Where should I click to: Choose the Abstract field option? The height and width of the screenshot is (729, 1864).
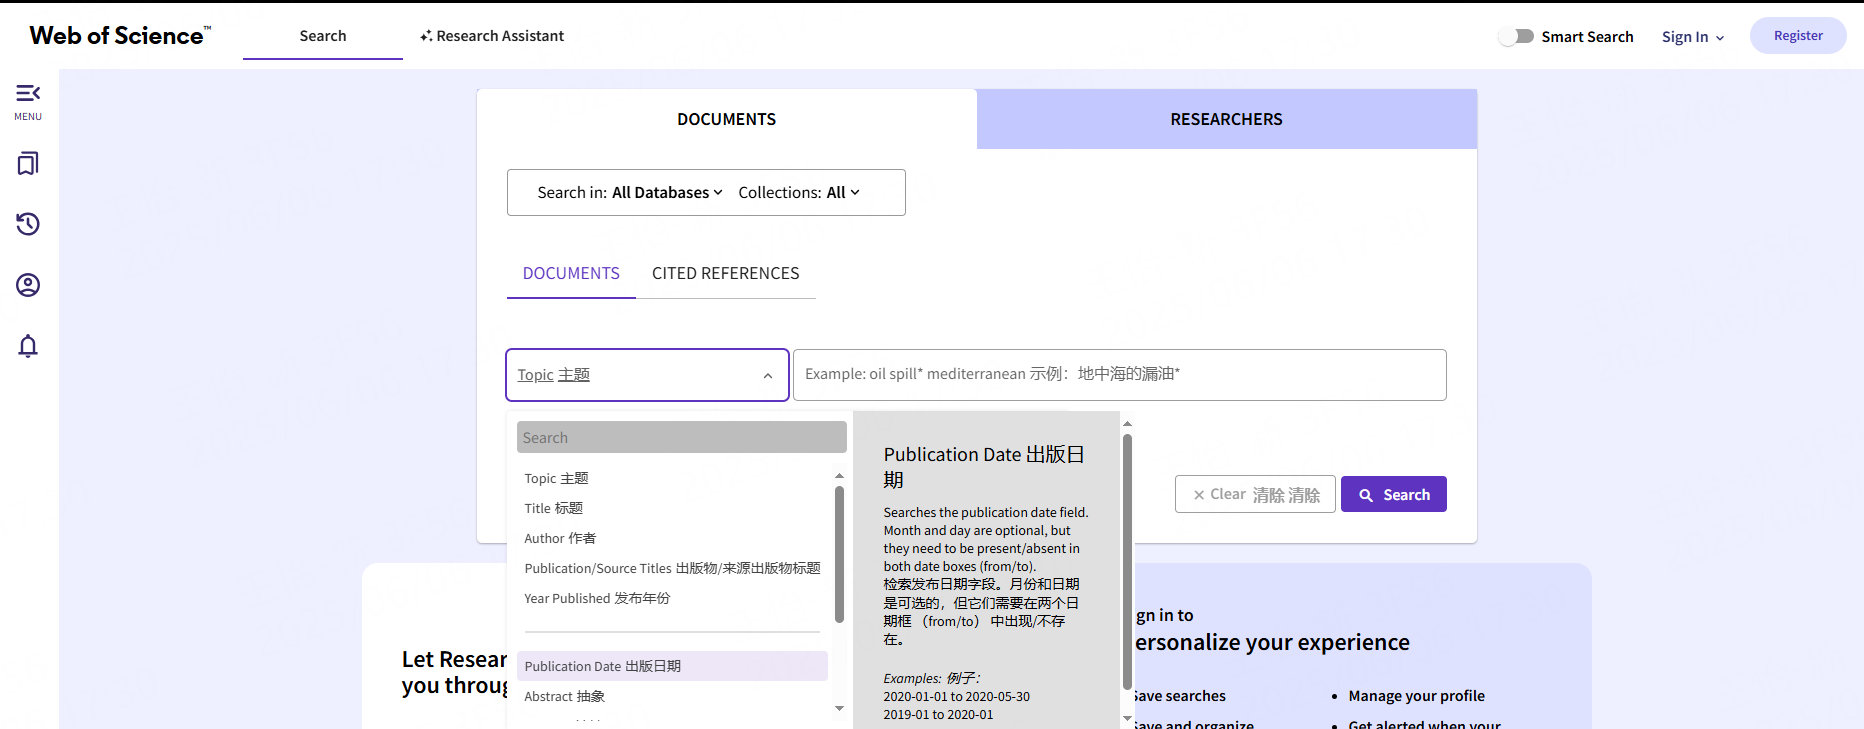pos(672,697)
